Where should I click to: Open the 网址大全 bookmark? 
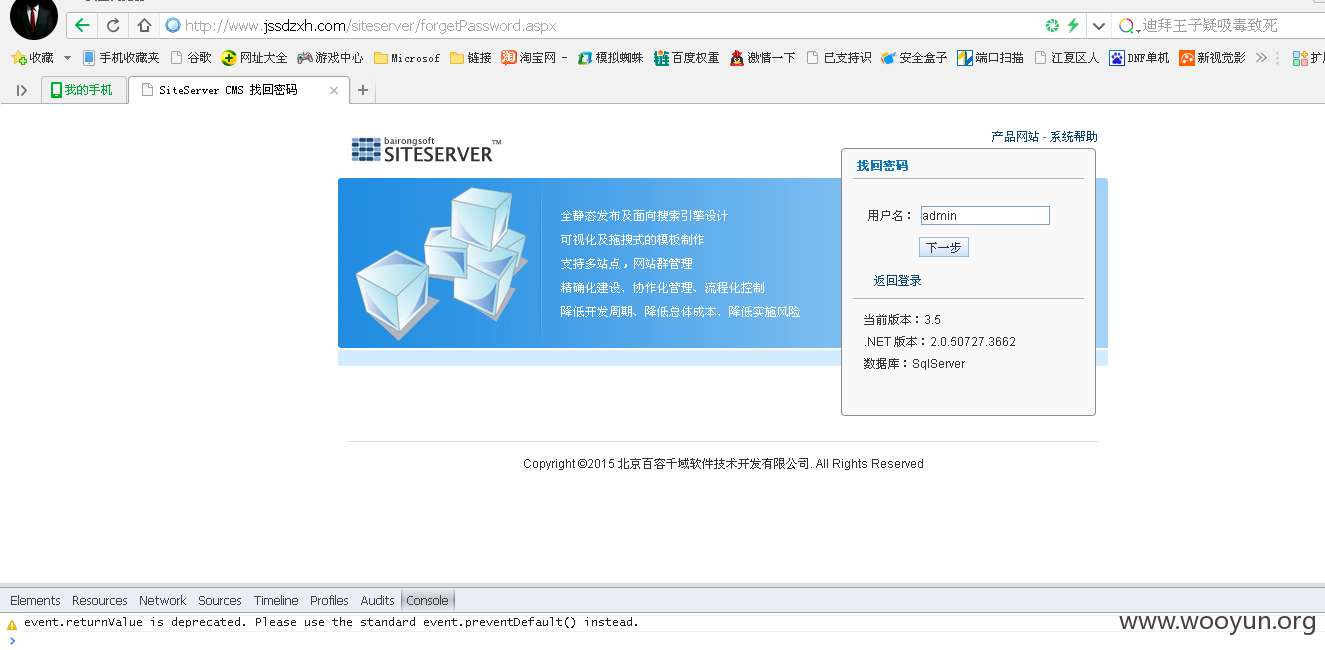tap(255, 58)
